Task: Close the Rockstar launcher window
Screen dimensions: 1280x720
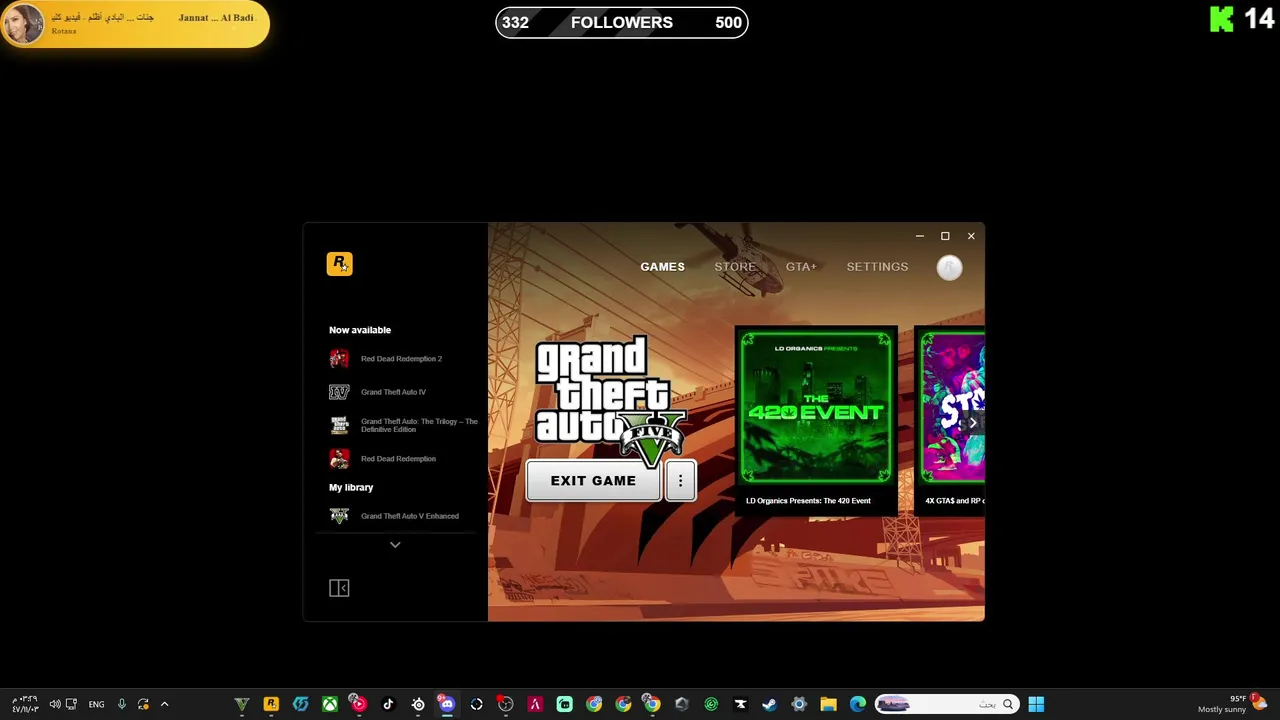Action: pyautogui.click(x=971, y=237)
